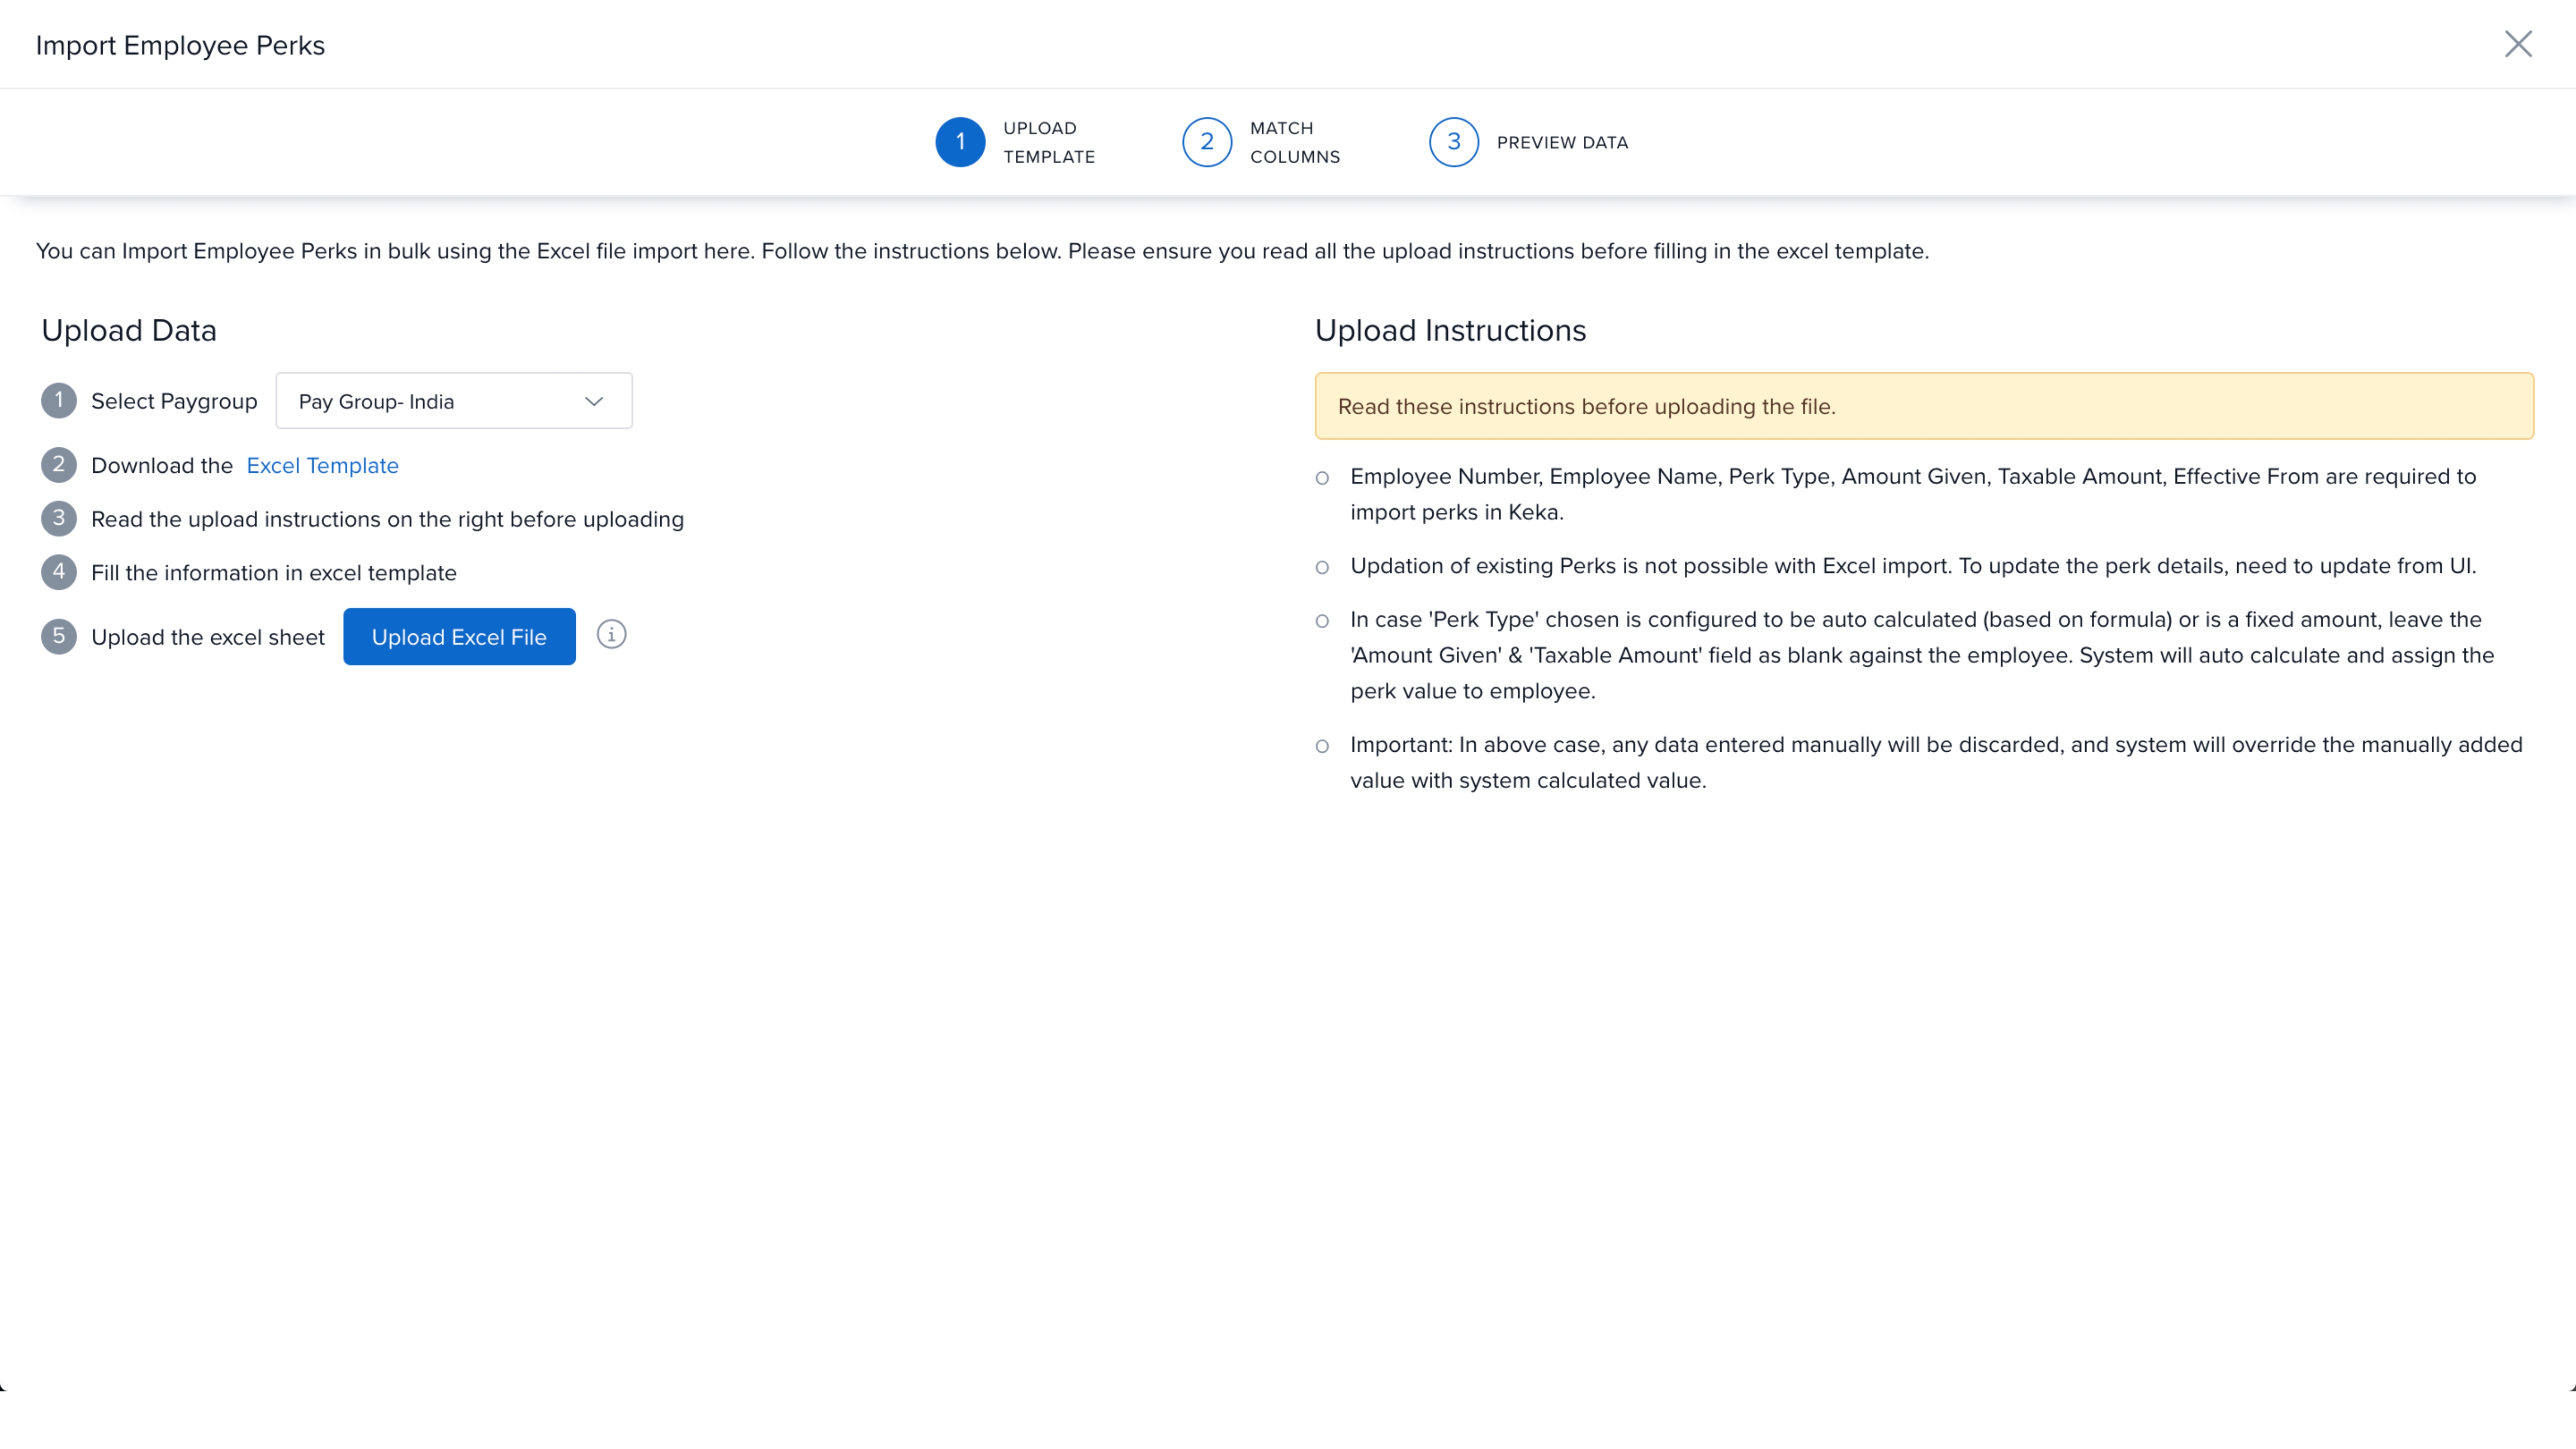Click gray step badge 3 for read instructions
2576x1449 pixels.
(58, 519)
